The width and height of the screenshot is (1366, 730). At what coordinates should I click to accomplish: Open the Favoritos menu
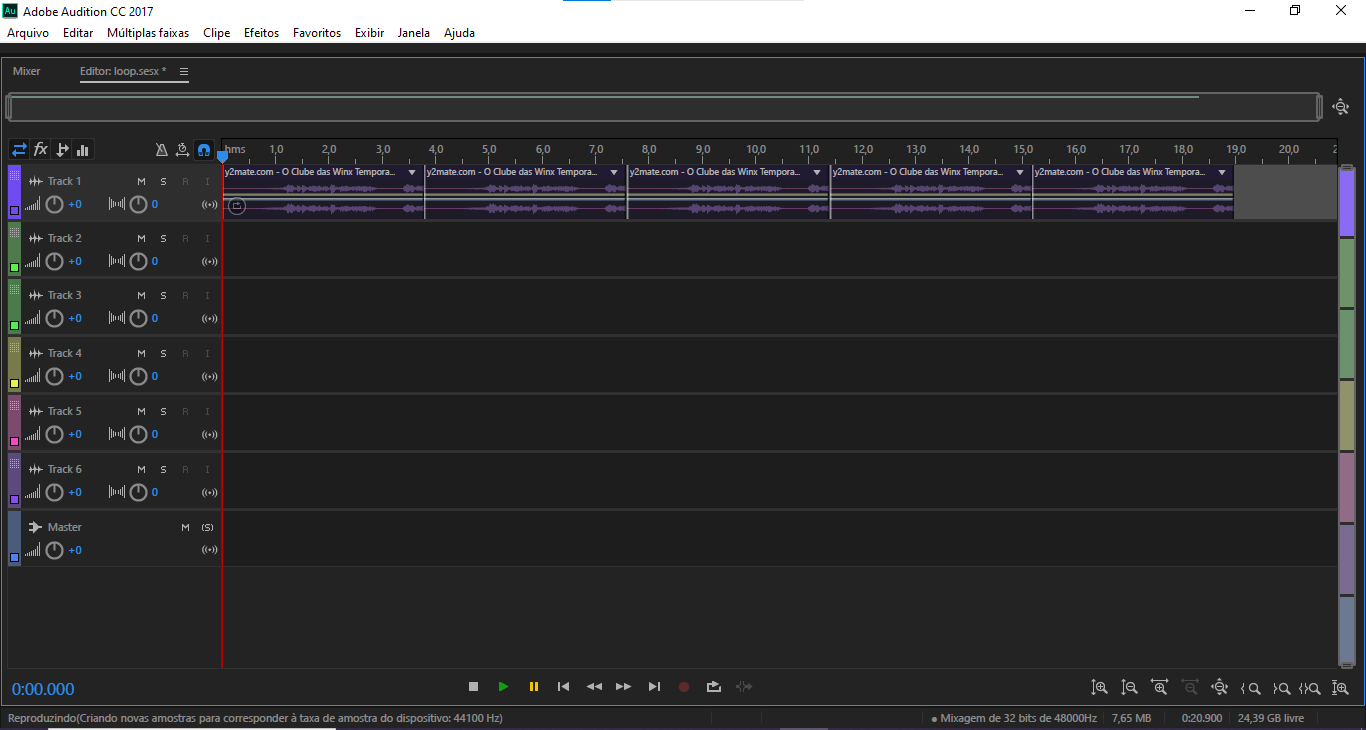317,33
